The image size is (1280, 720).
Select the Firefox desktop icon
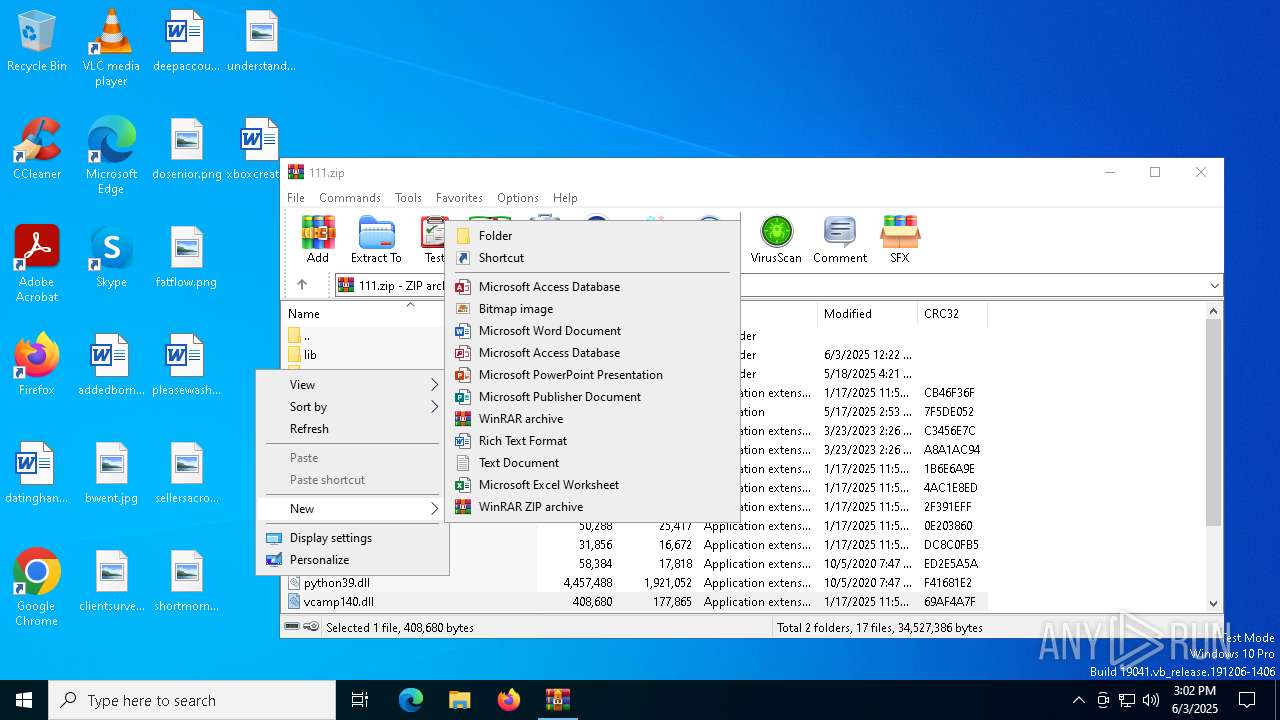tap(37, 365)
